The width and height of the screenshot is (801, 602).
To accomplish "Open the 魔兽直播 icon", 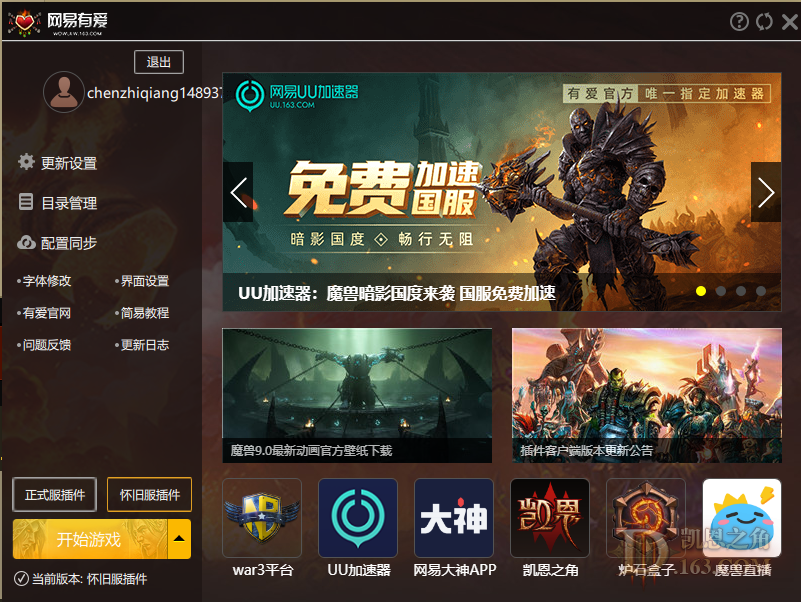I will point(742,518).
